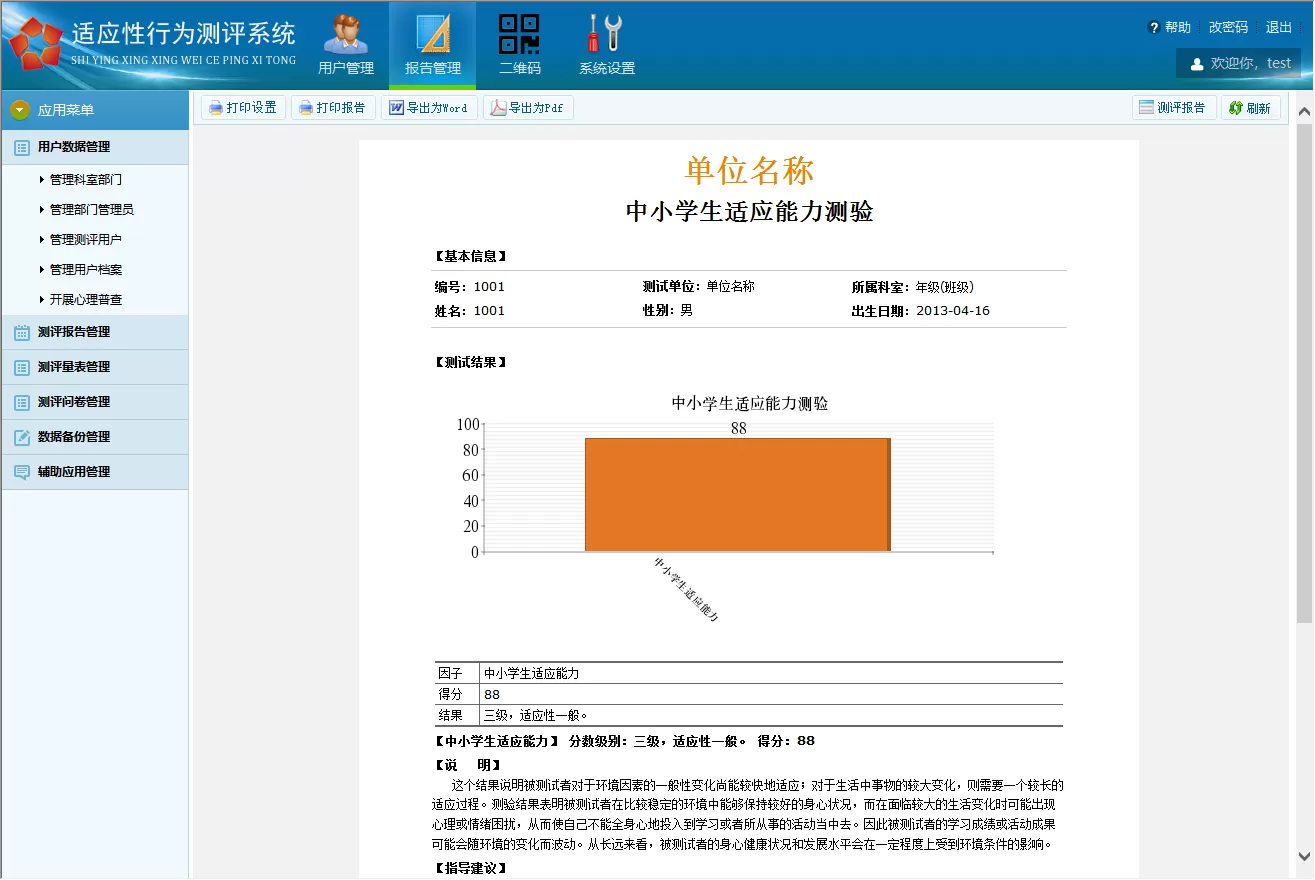Open 管理测评用户 in sidebar
Screen dimensions: 1315x880
point(86,240)
